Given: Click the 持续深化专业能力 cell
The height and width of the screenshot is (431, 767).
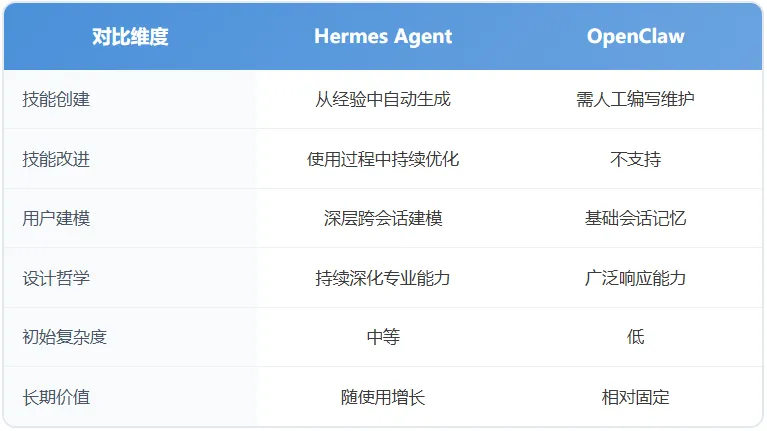Looking at the screenshot, I should pos(383,278).
